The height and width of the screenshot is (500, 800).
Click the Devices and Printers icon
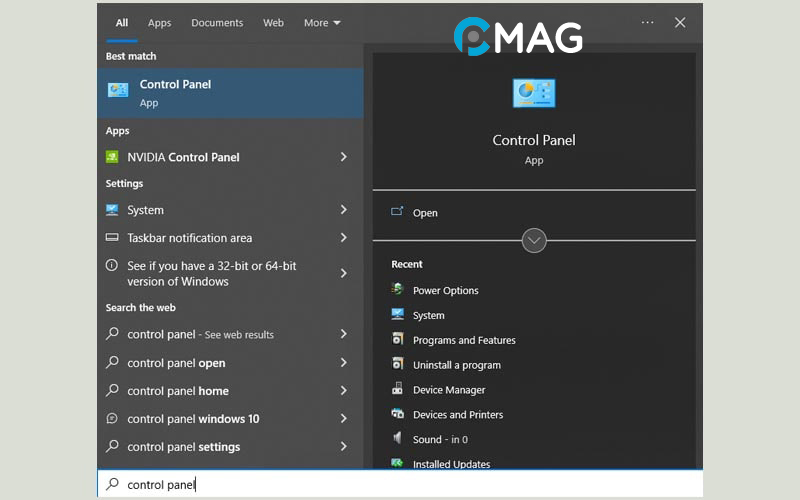[397, 414]
